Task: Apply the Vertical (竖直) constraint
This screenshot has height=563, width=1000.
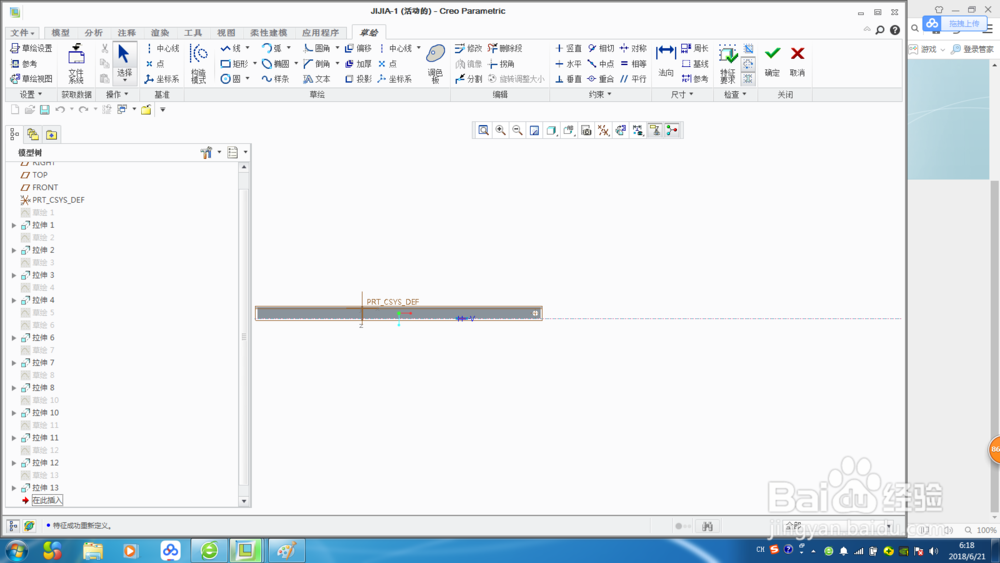Action: [568, 48]
